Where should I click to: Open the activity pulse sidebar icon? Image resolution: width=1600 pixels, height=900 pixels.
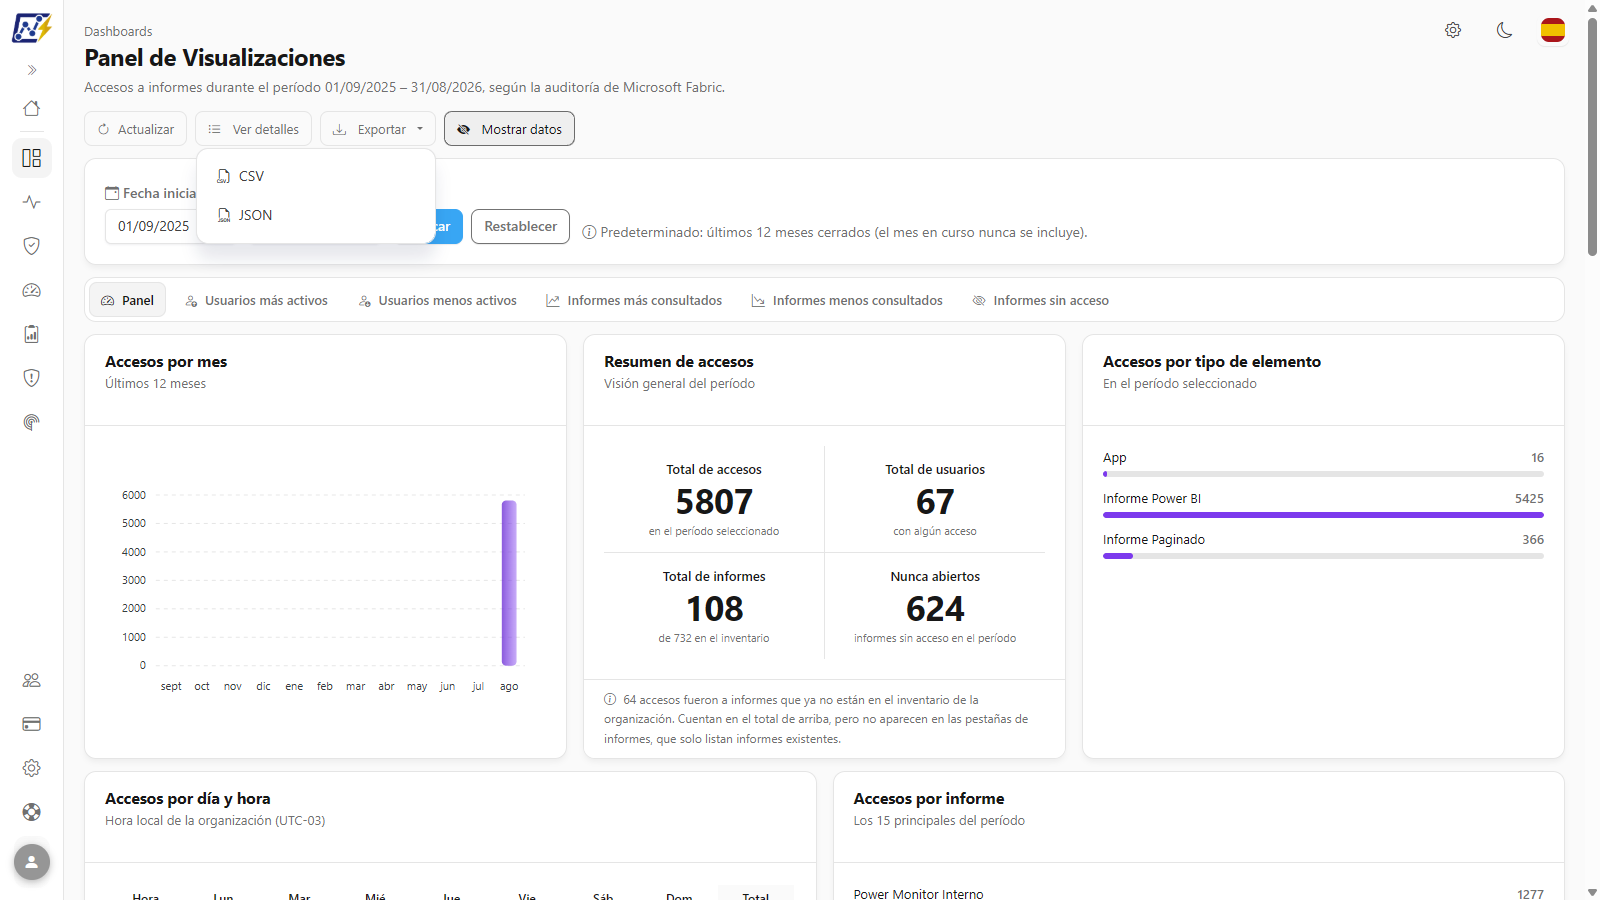tap(32, 202)
